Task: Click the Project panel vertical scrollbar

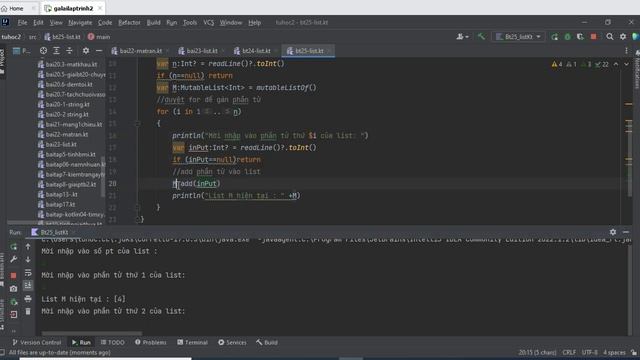Action: pyautogui.click(x=102, y=176)
